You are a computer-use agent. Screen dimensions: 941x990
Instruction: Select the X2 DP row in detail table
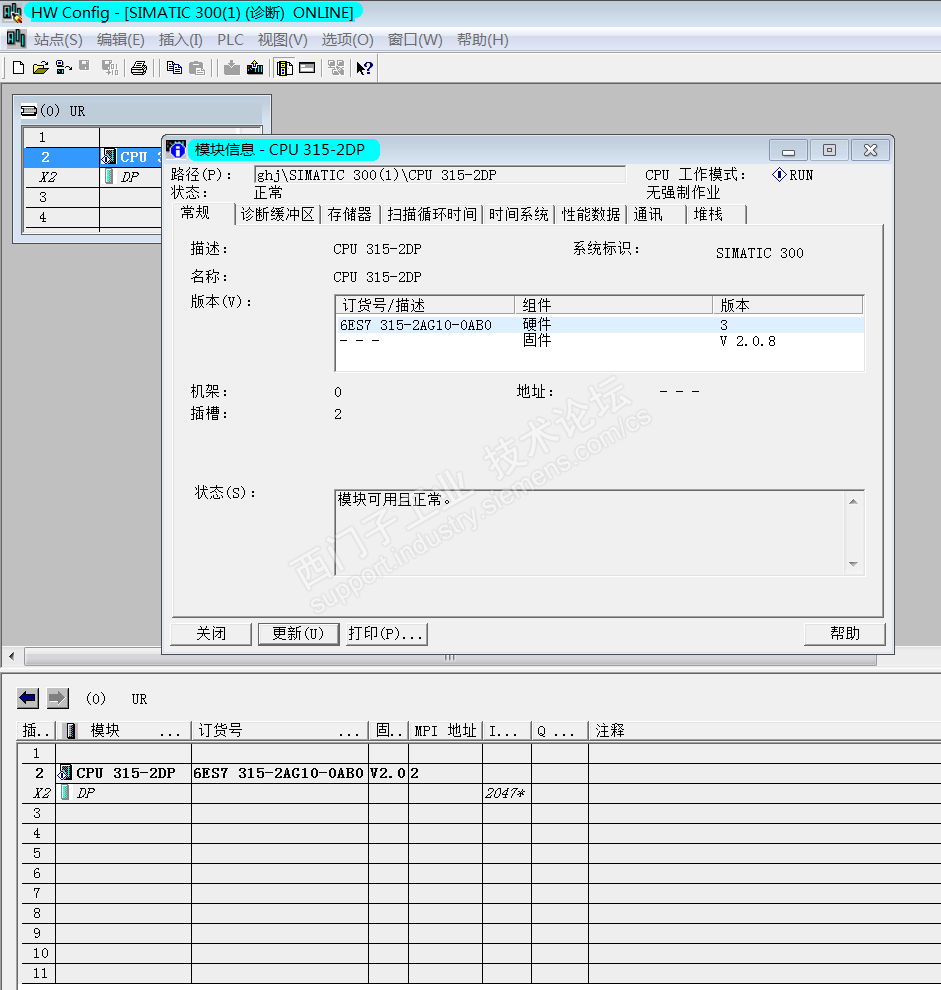coord(479,793)
